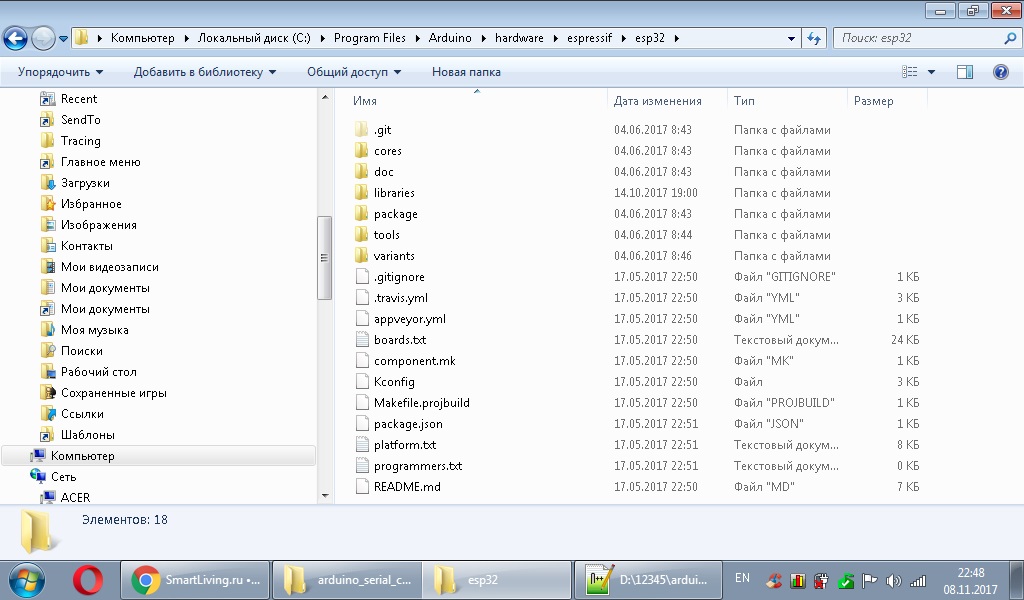Open 'Recent' in the navigation pane
Image resolution: width=1024 pixels, height=600 pixels.
pyautogui.click(x=78, y=99)
